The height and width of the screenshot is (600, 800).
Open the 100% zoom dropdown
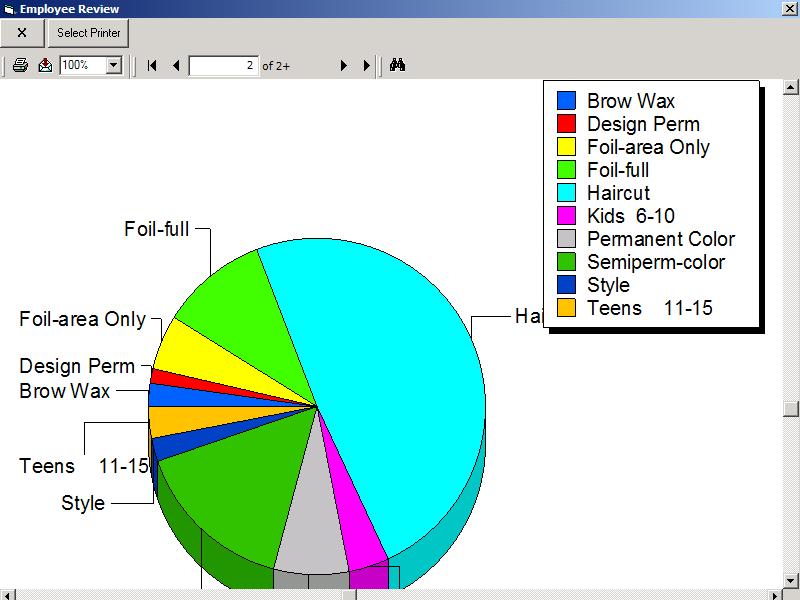(113, 66)
